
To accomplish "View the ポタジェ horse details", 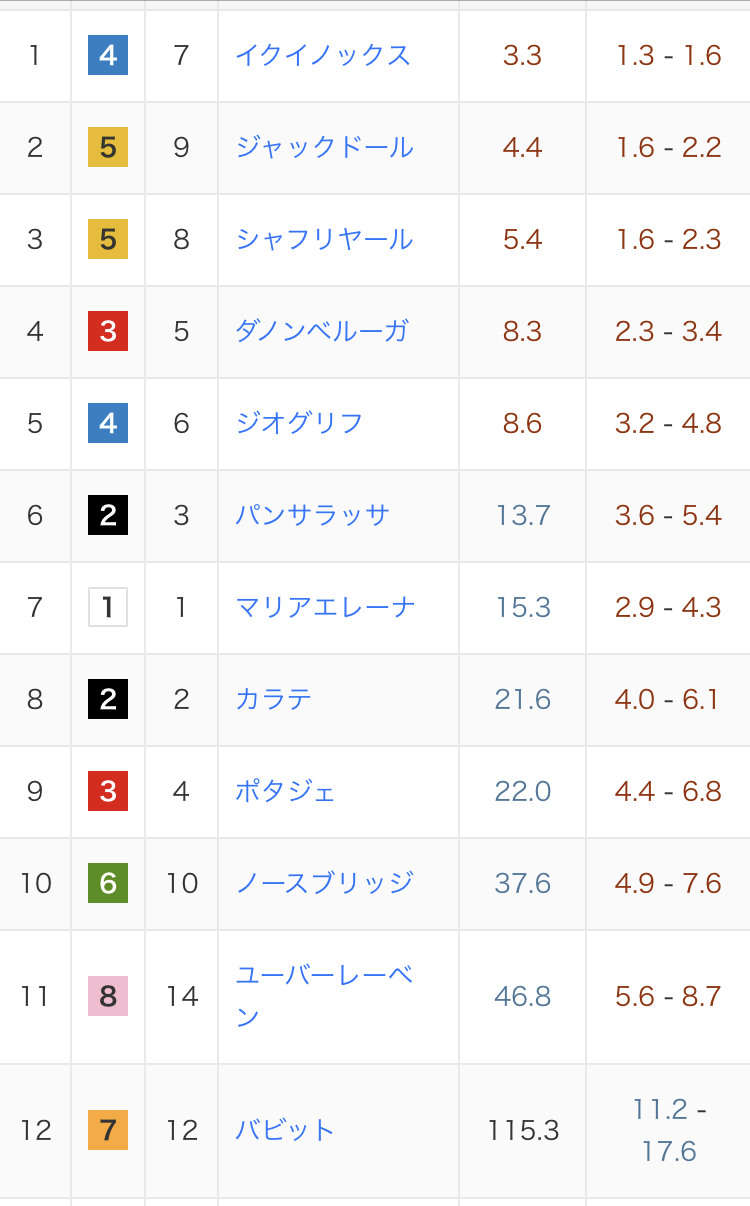I will [285, 791].
